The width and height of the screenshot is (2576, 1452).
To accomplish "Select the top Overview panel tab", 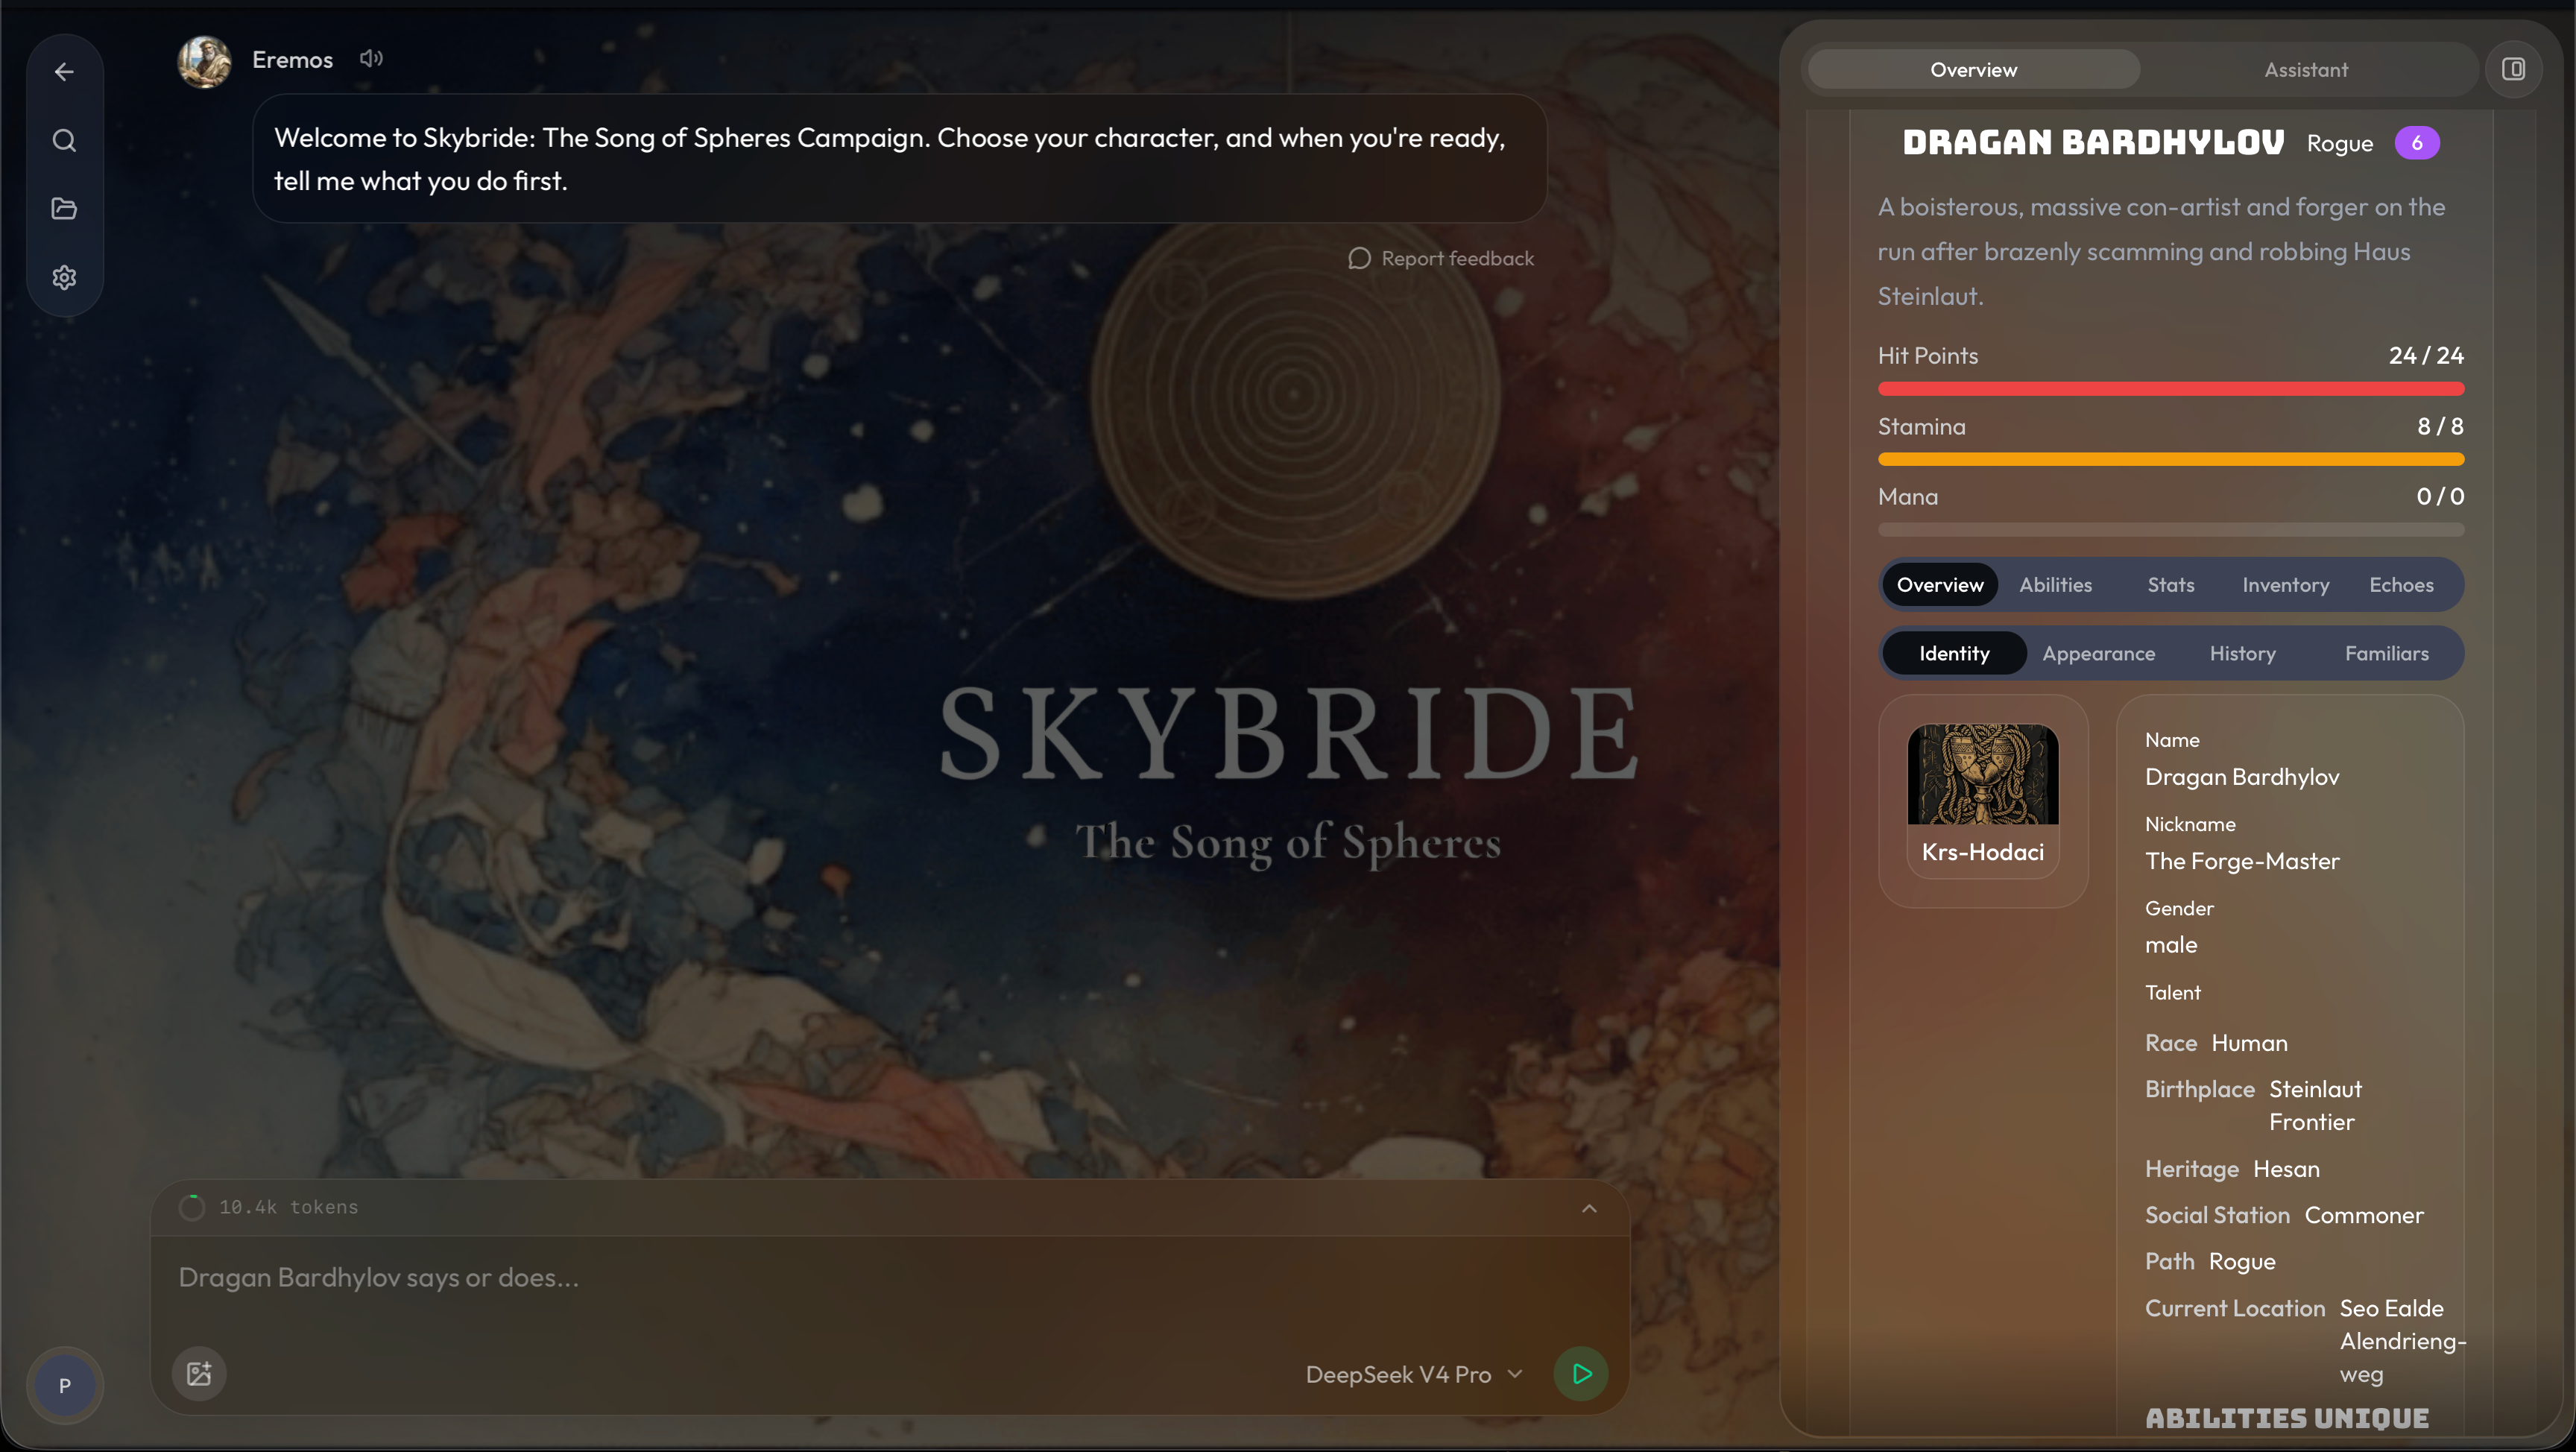I will tap(1974, 69).
